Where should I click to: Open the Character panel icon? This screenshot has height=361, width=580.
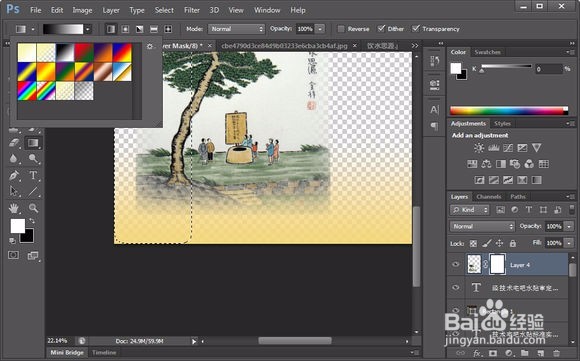434,110
